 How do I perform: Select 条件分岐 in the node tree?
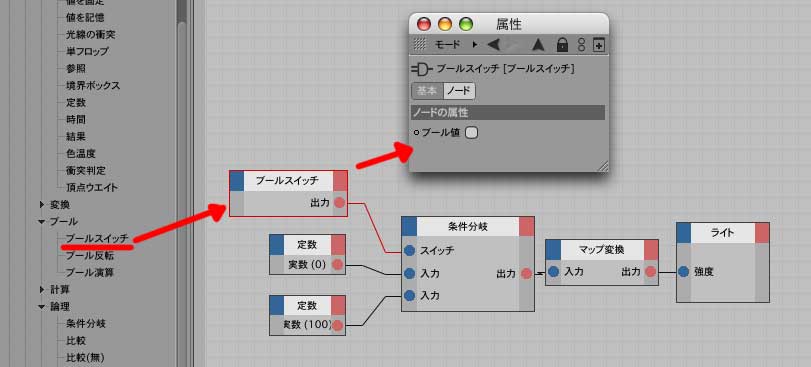click(x=86, y=324)
